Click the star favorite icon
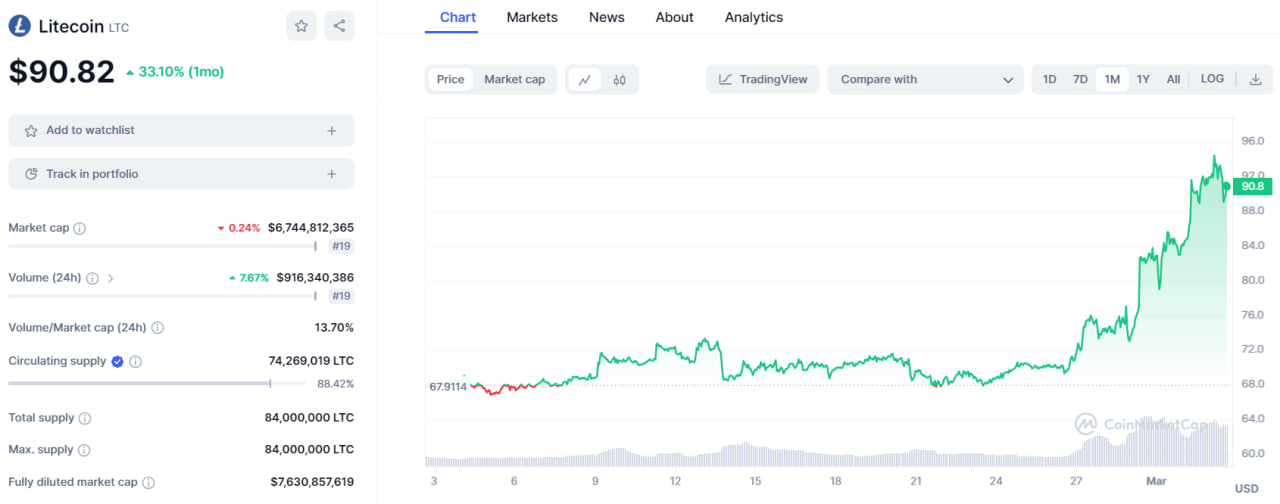1280x504 pixels. point(301,26)
